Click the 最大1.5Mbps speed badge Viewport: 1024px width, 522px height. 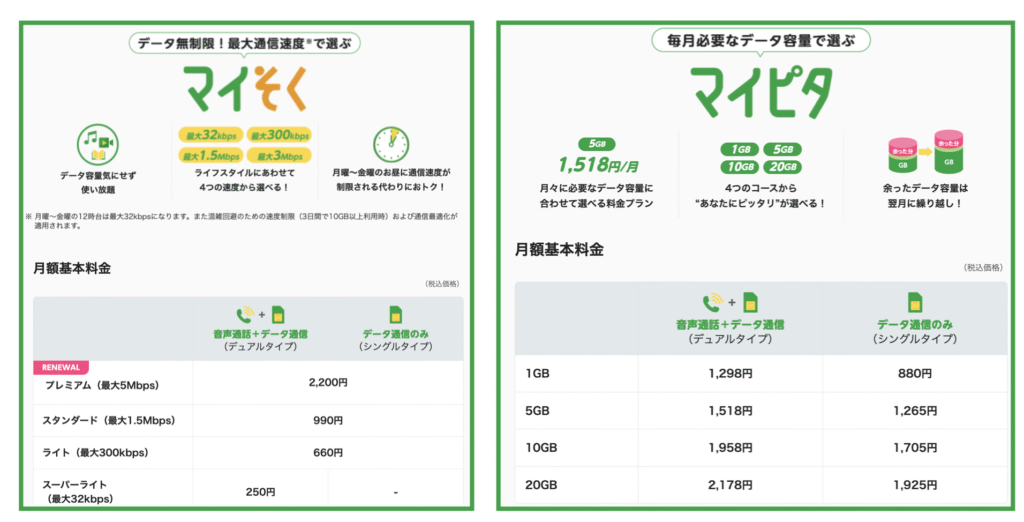pos(211,155)
